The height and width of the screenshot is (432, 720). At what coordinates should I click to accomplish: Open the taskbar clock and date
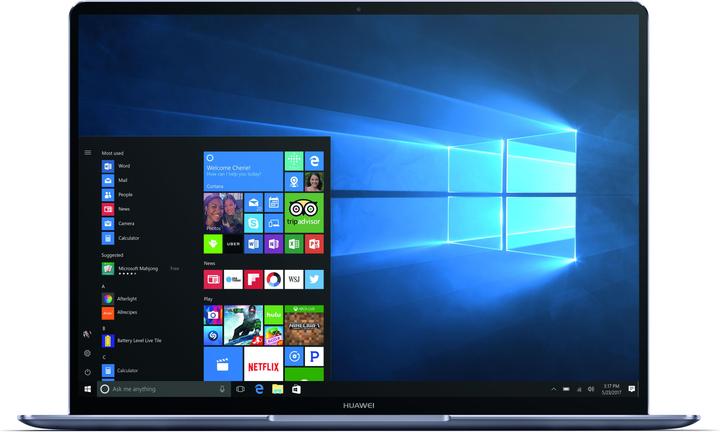click(611, 389)
